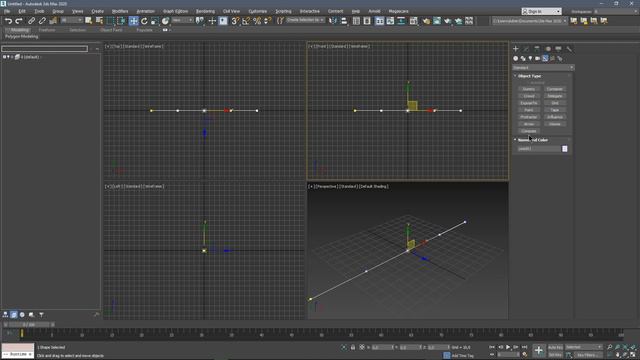Toggle Select and Manipulate mode
640x360 pixels.
(212, 20)
